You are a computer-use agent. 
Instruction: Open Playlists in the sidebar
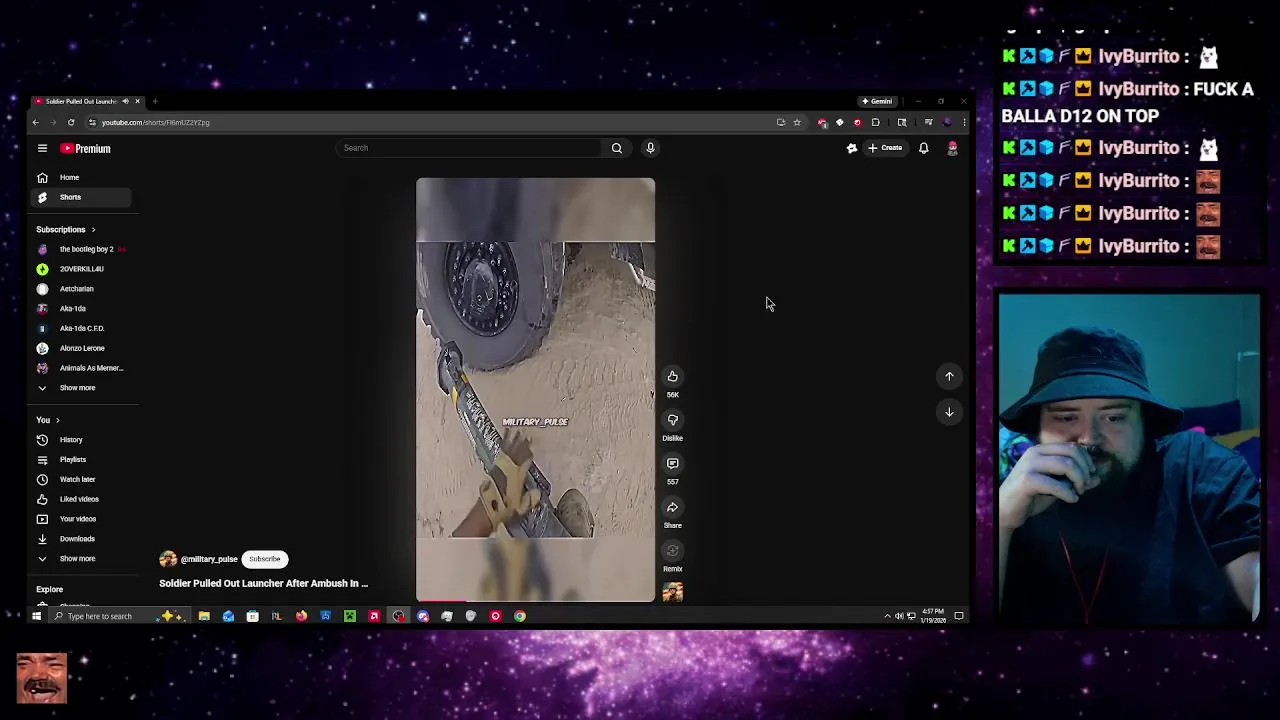coord(80,460)
